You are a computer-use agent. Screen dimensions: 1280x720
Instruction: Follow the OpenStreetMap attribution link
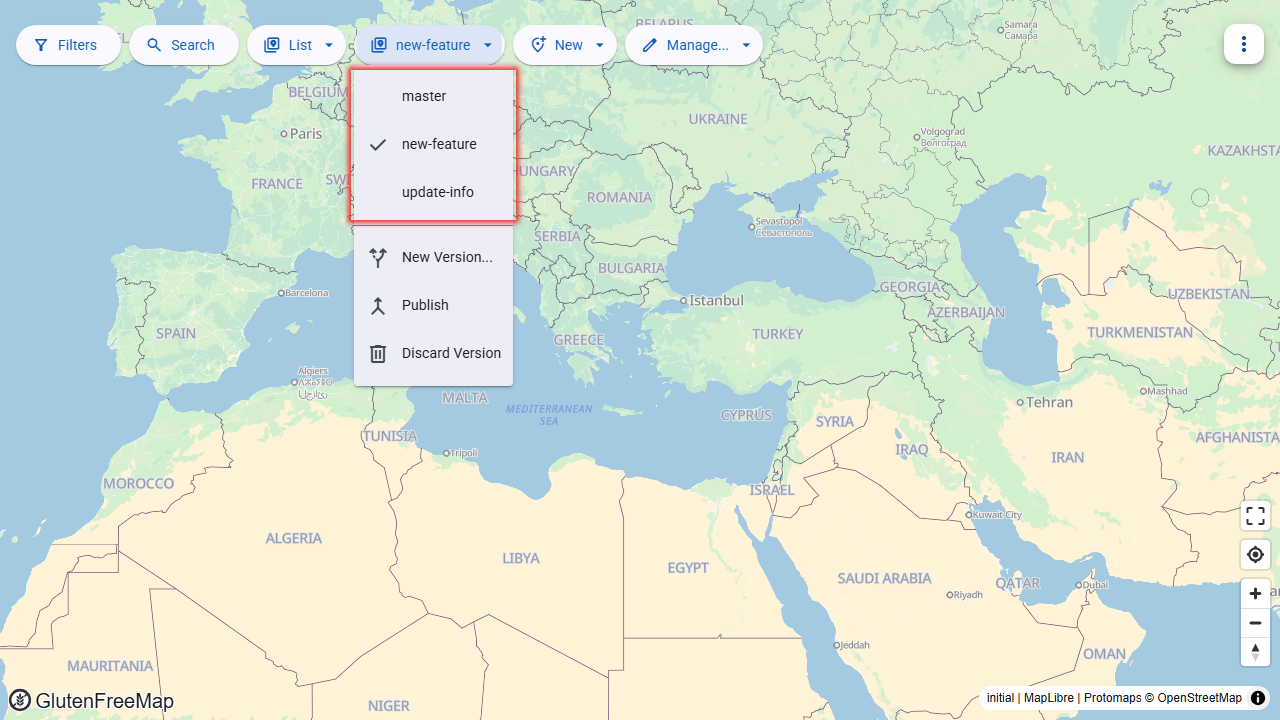[1199, 698]
